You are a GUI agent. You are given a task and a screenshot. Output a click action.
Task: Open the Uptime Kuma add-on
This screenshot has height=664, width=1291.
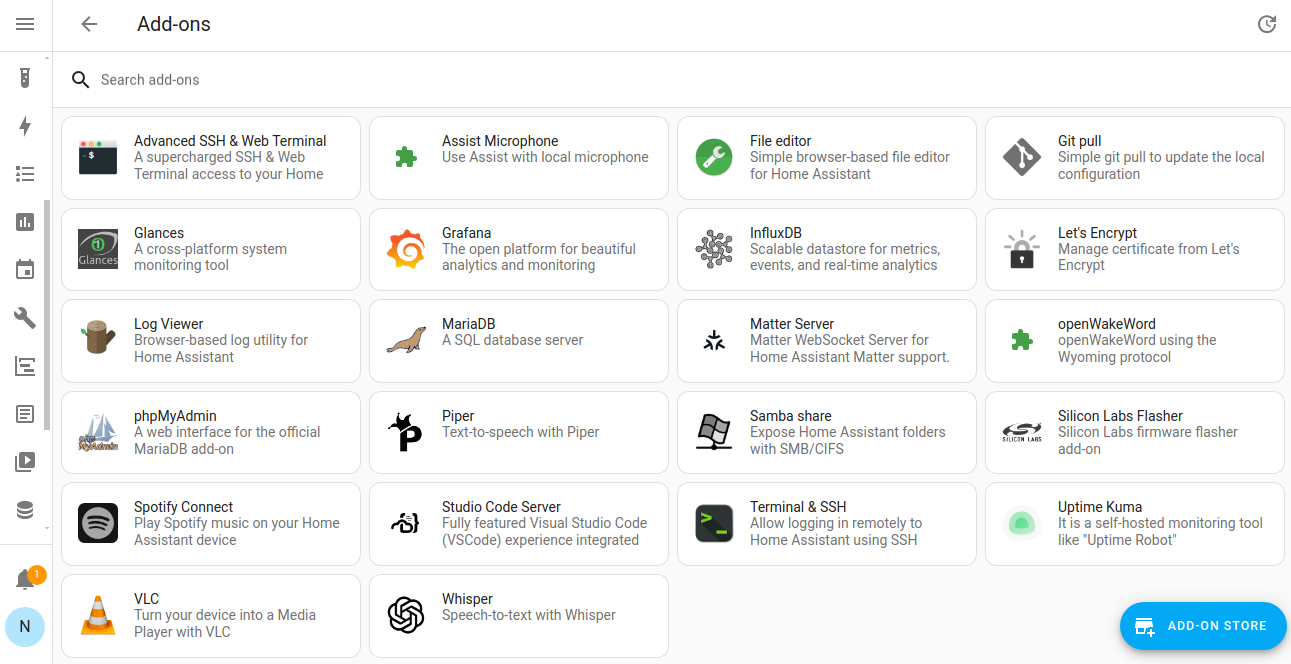pyautogui.click(x=1134, y=523)
